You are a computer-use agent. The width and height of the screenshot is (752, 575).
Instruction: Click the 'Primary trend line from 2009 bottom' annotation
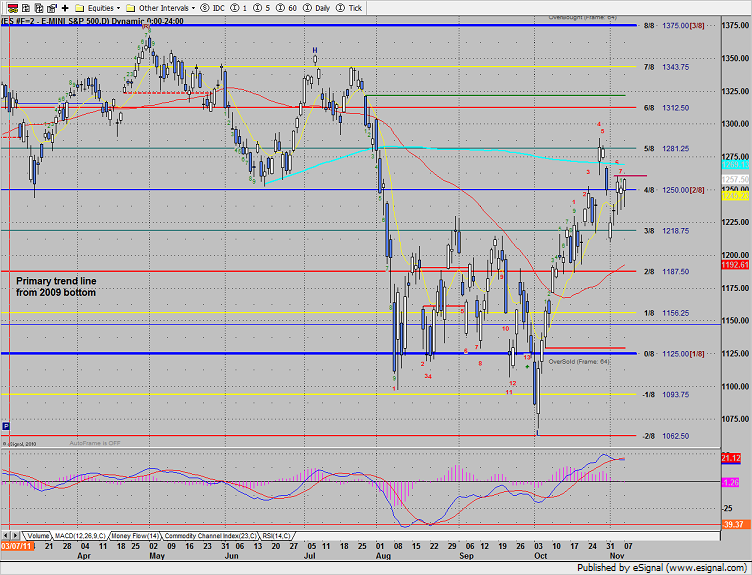56,287
